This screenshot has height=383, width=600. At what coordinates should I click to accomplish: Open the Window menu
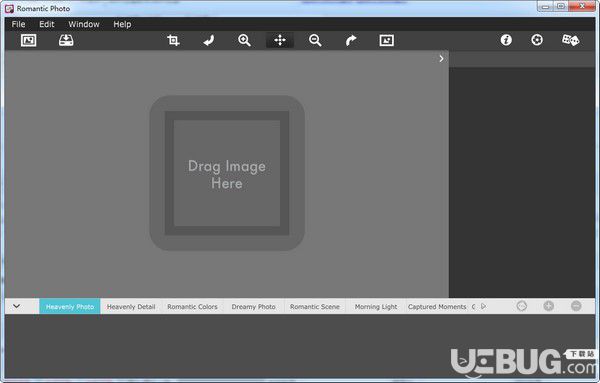pos(84,24)
